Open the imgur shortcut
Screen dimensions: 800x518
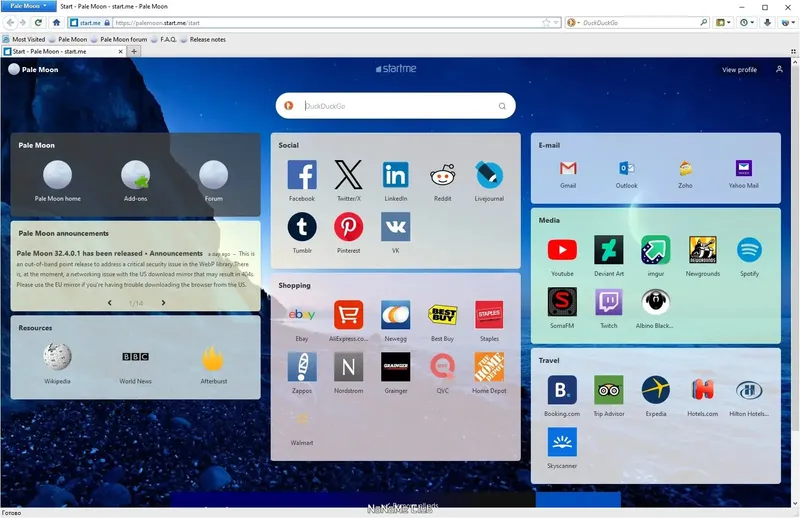[656, 250]
